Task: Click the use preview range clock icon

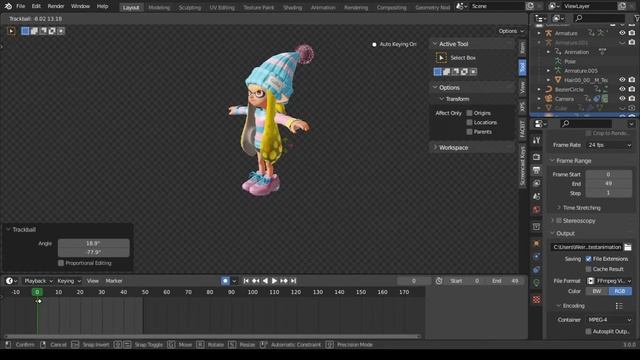Action: point(439,281)
